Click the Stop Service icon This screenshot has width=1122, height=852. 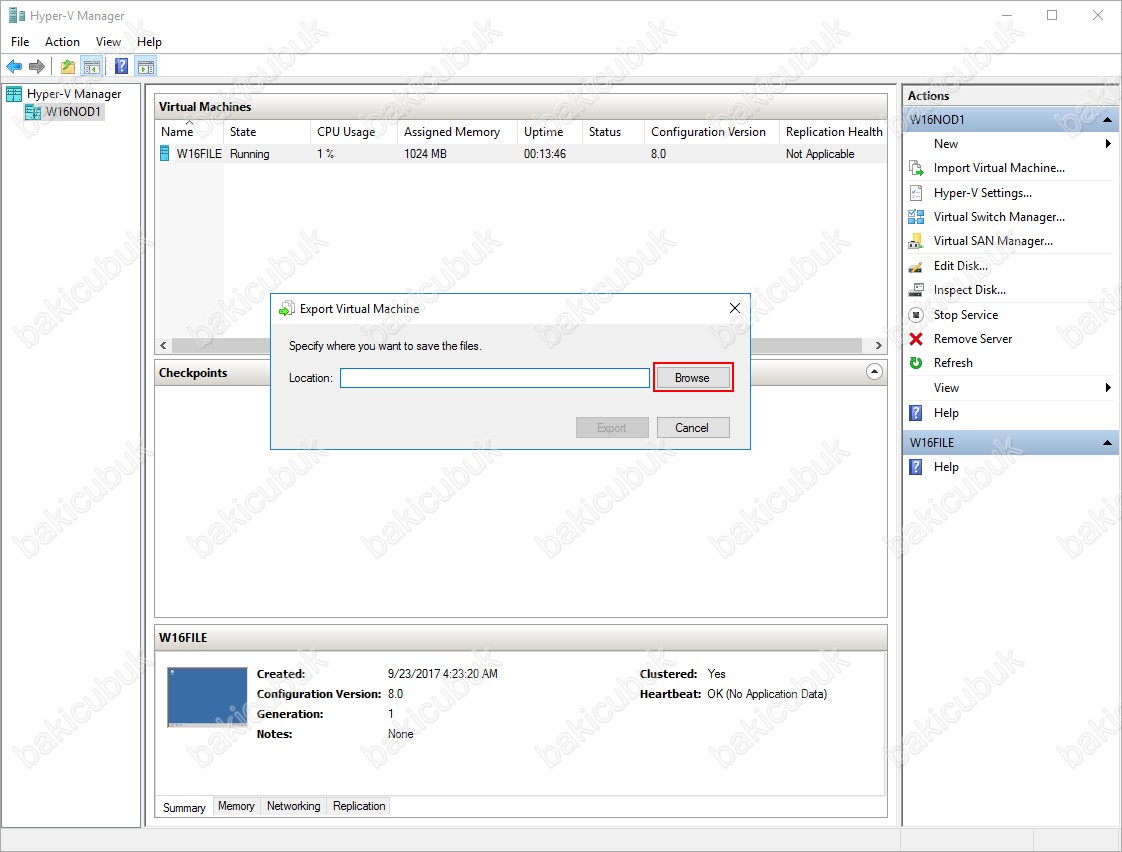pos(916,315)
